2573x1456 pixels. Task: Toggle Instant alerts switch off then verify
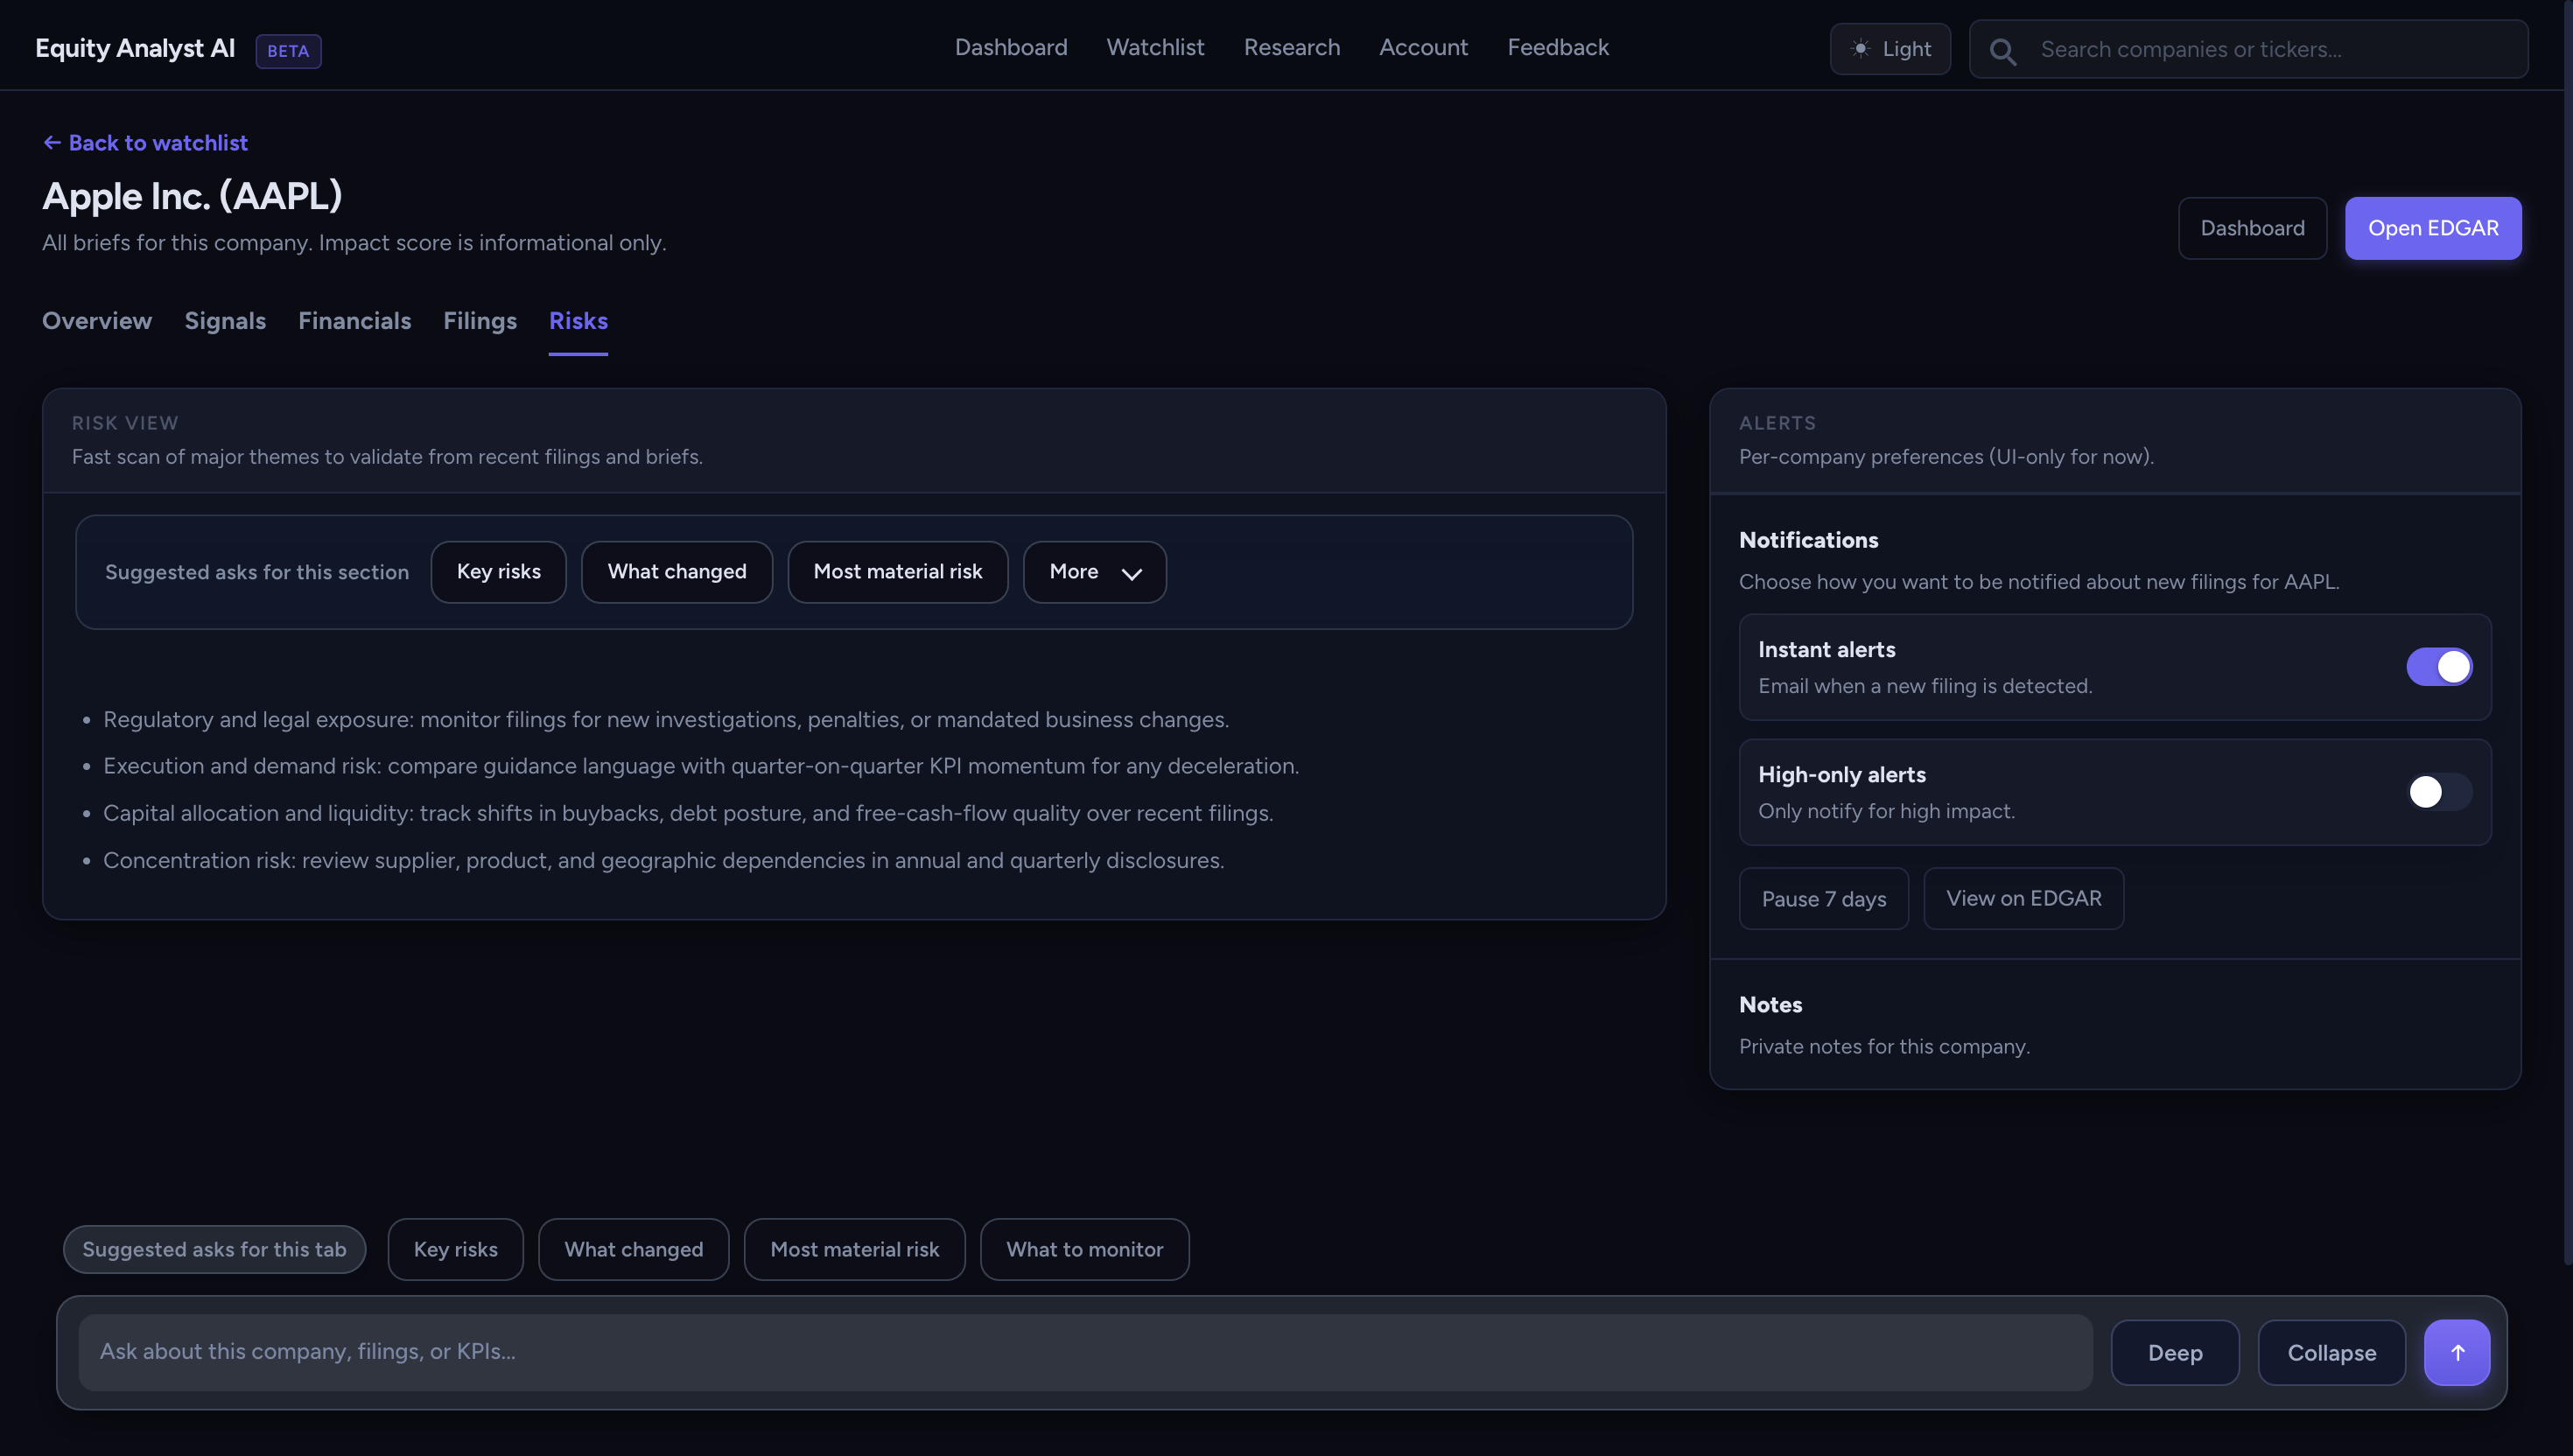(2439, 667)
